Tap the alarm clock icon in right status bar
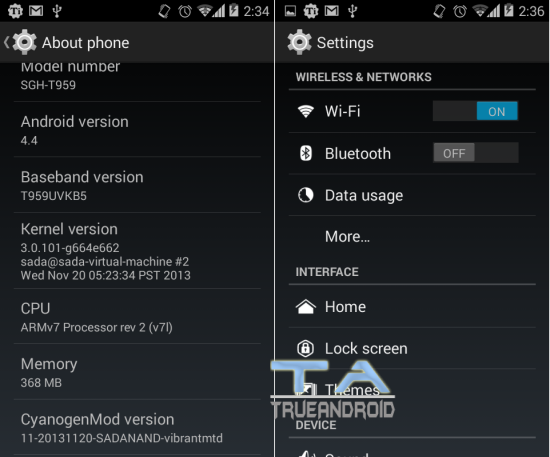 [460, 11]
